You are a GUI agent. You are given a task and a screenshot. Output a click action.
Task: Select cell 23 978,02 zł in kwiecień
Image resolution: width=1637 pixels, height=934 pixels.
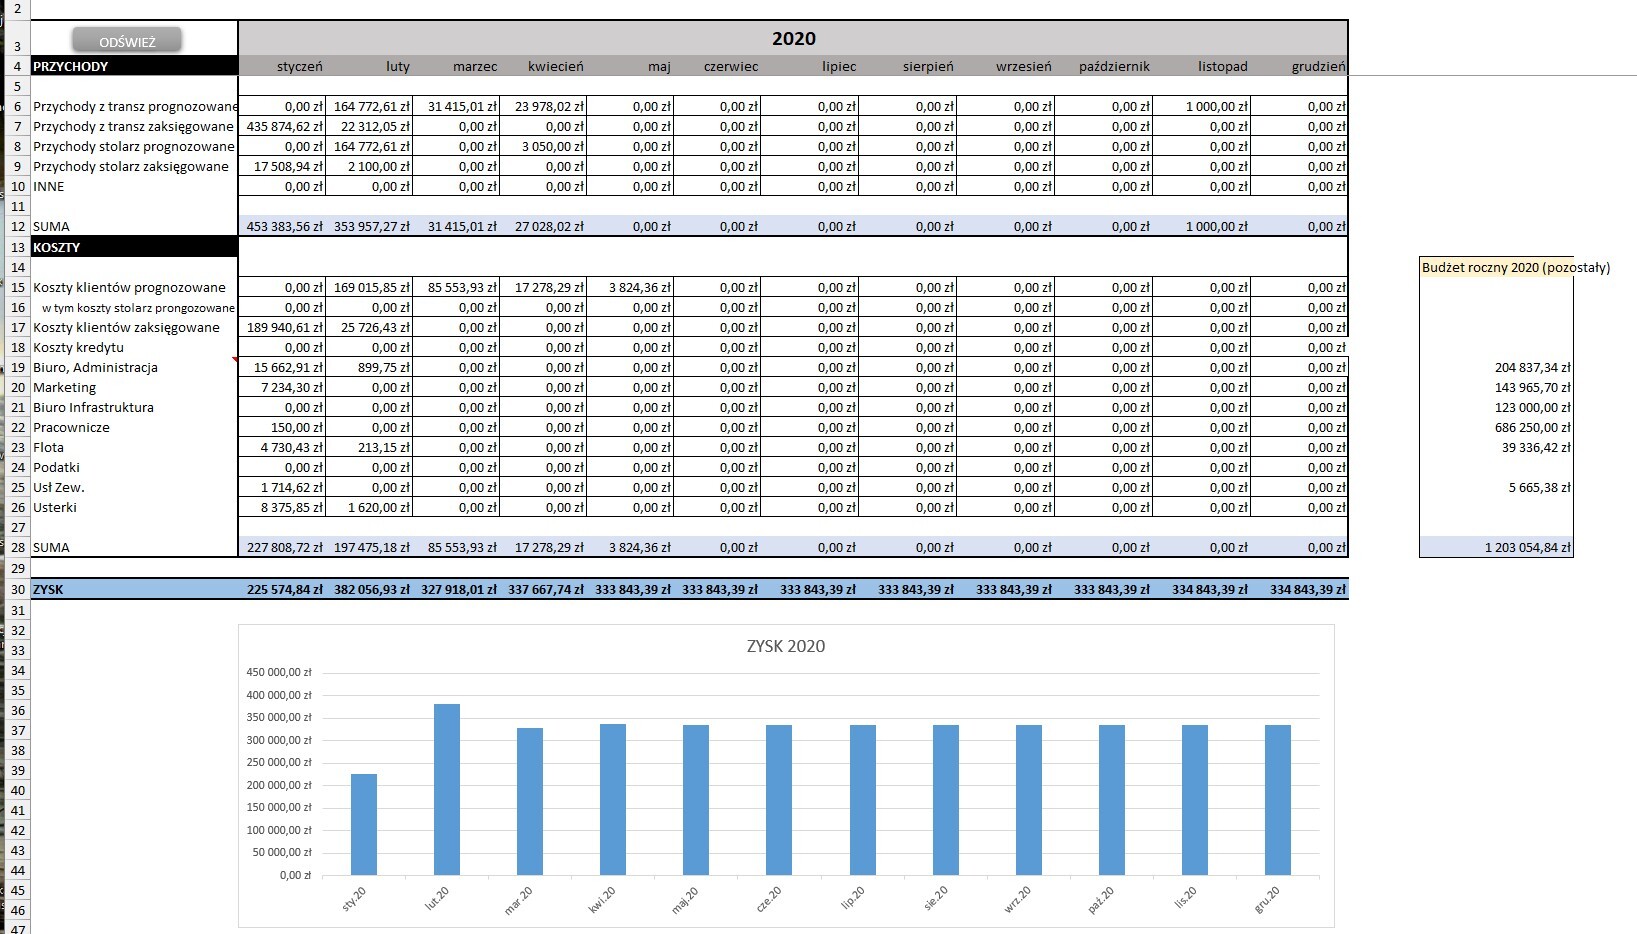(543, 107)
